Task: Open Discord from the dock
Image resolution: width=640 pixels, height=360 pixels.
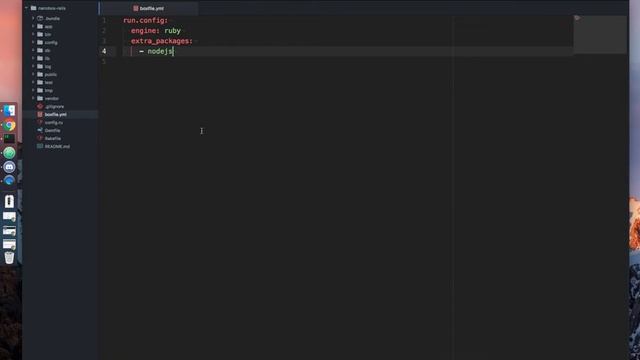Action: [9, 167]
